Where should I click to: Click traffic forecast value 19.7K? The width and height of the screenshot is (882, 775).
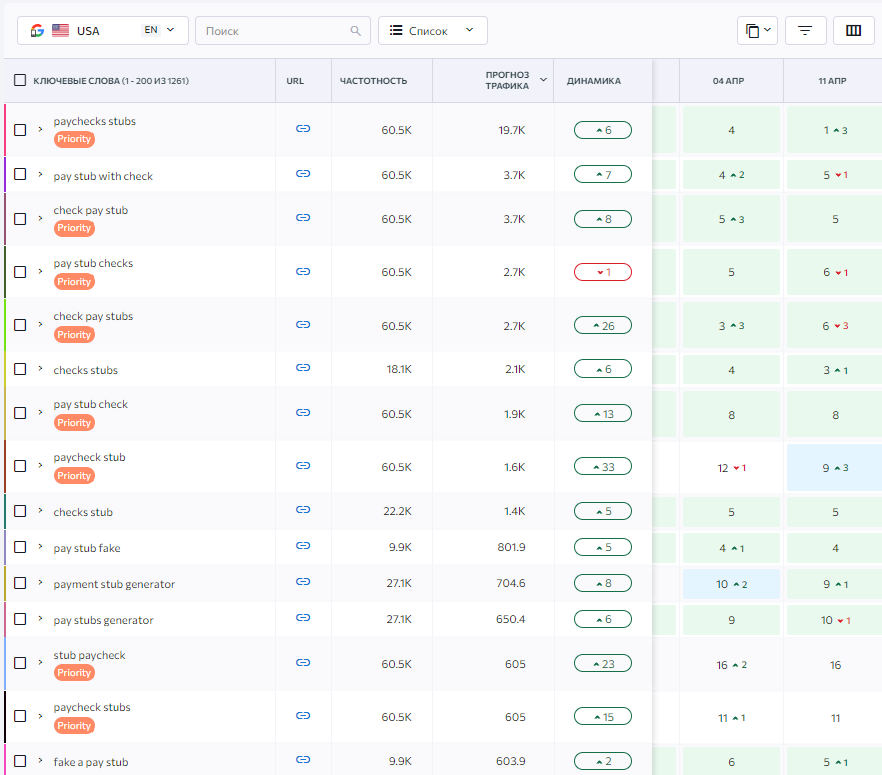[511, 130]
